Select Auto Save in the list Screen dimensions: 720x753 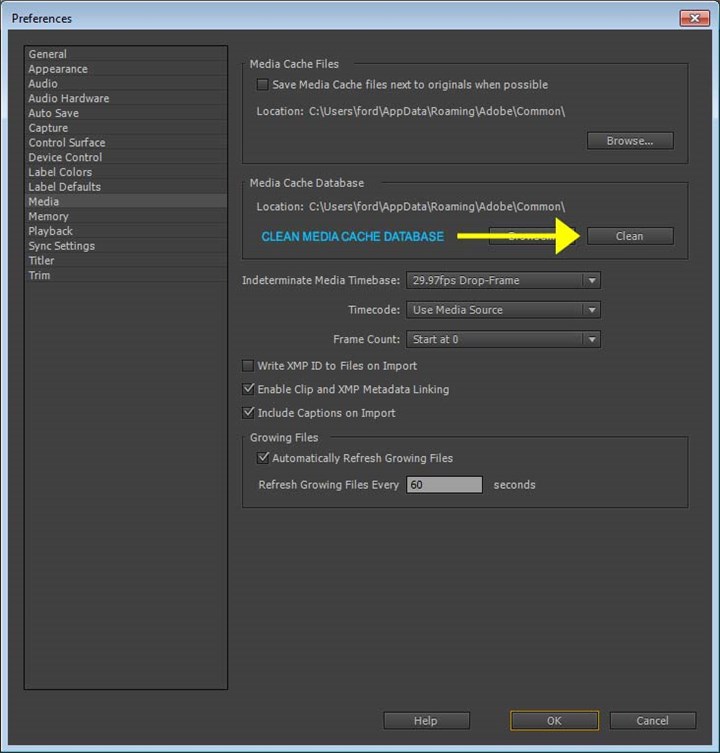[x=126, y=113]
